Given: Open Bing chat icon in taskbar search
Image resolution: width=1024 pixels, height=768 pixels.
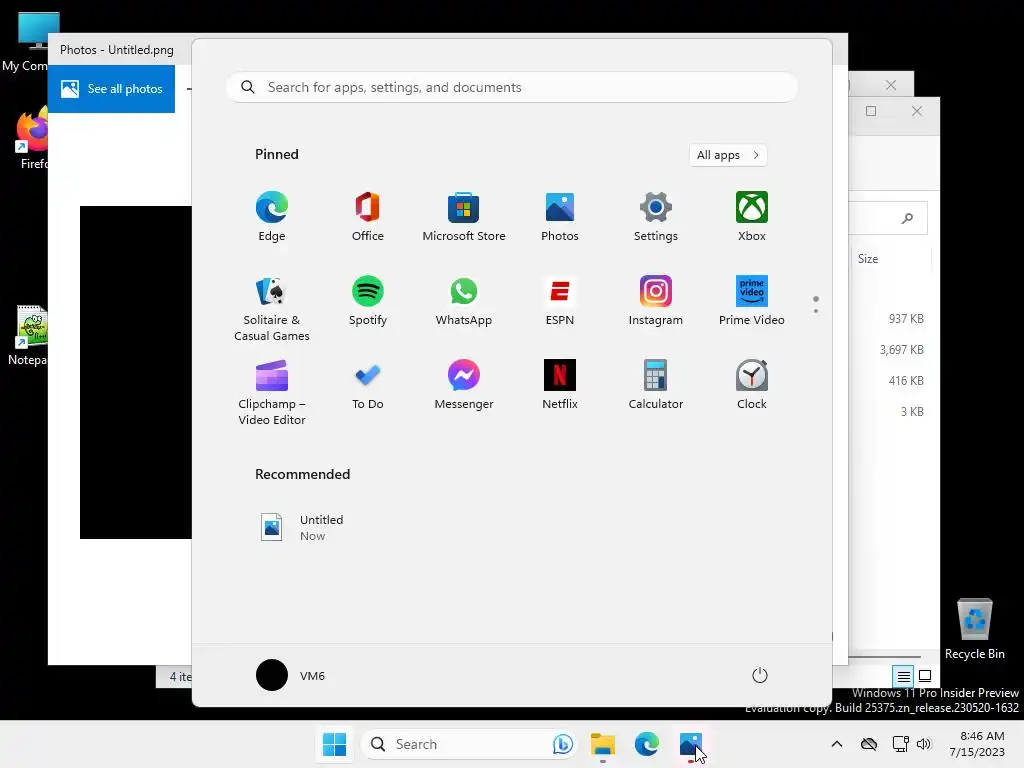Looking at the screenshot, I should click(x=562, y=744).
